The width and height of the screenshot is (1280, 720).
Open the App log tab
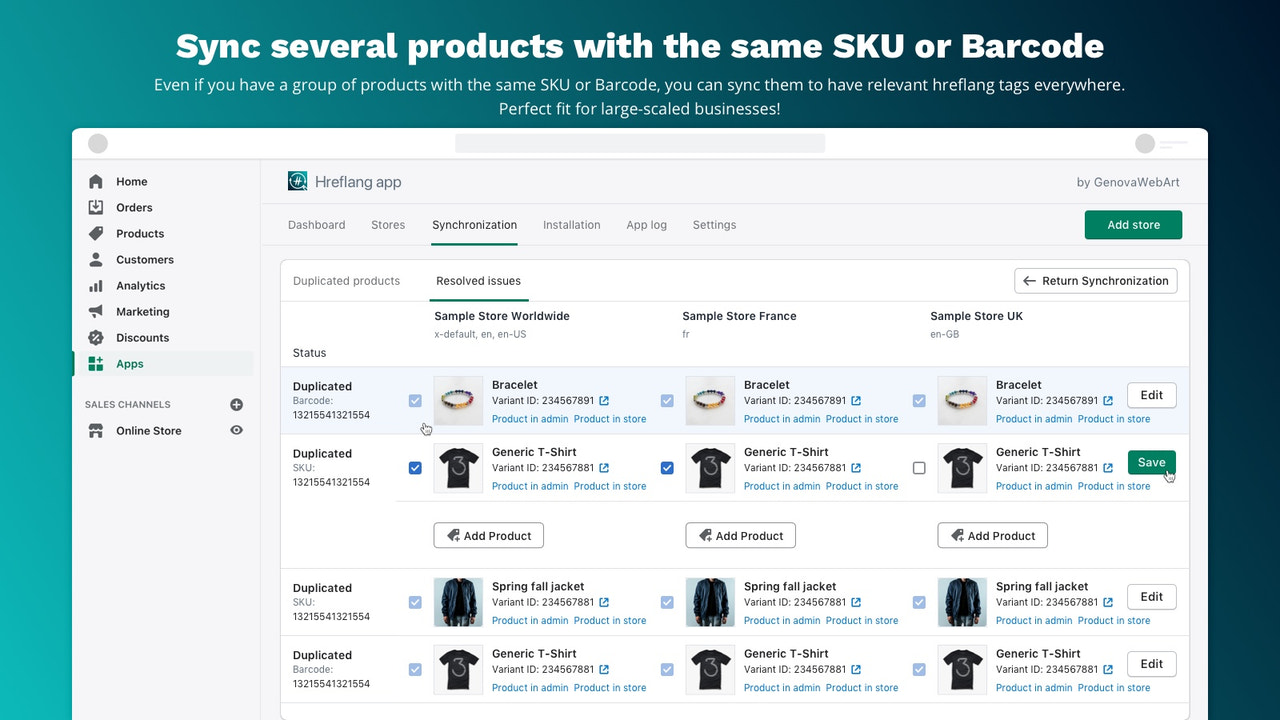coord(646,225)
